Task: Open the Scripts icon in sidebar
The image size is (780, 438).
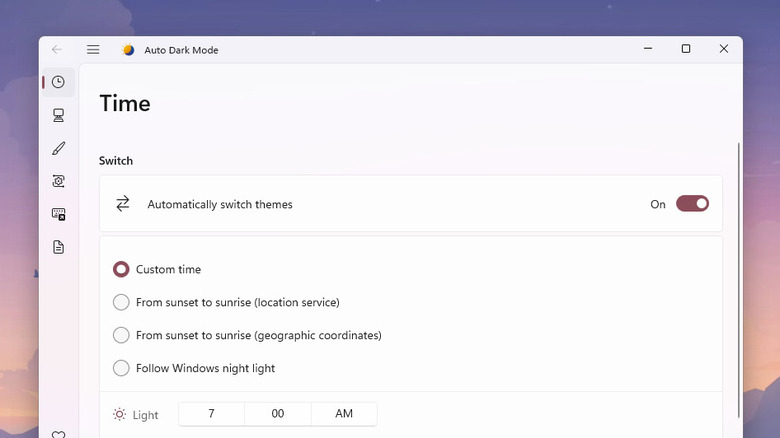Action: tap(58, 181)
